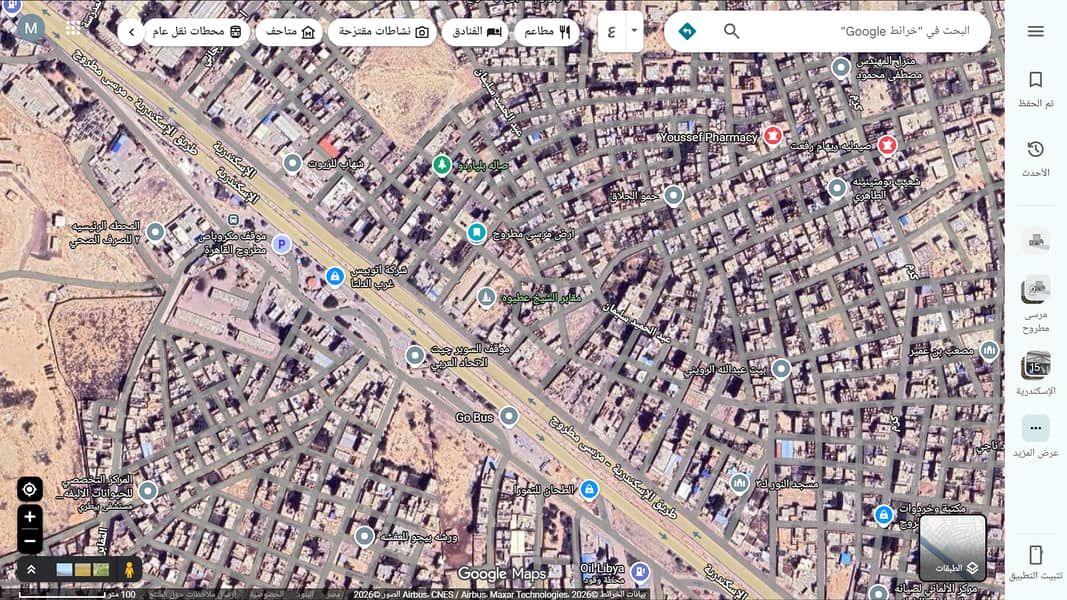Zoom out with the minus button

[29, 541]
